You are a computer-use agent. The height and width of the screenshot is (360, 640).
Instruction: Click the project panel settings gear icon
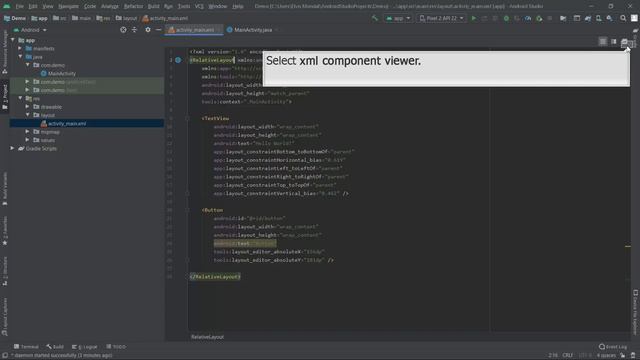pos(148,30)
